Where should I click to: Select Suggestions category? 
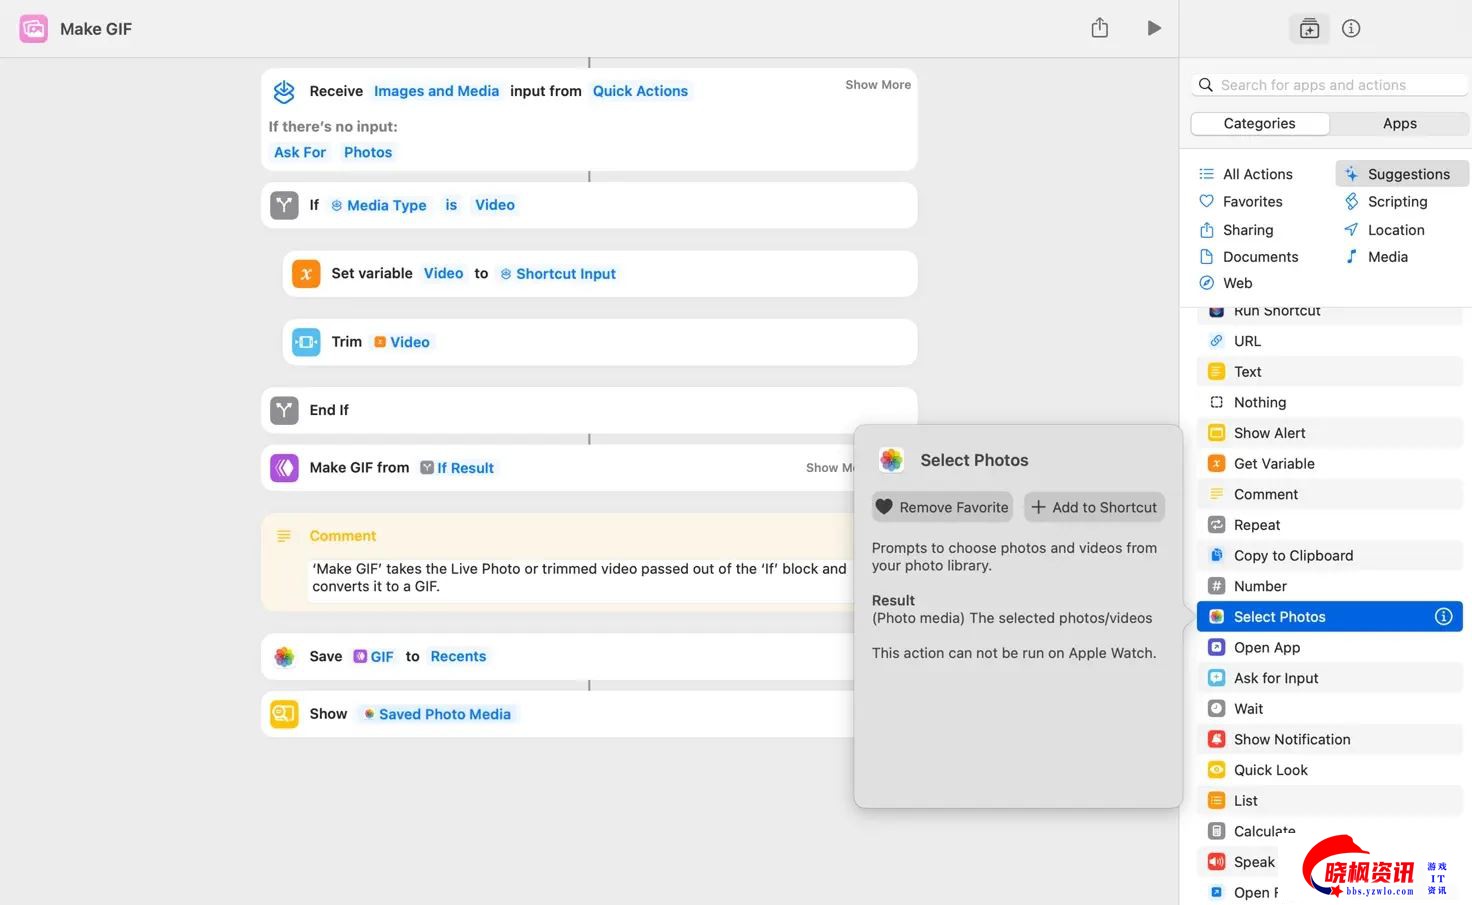[1402, 174]
